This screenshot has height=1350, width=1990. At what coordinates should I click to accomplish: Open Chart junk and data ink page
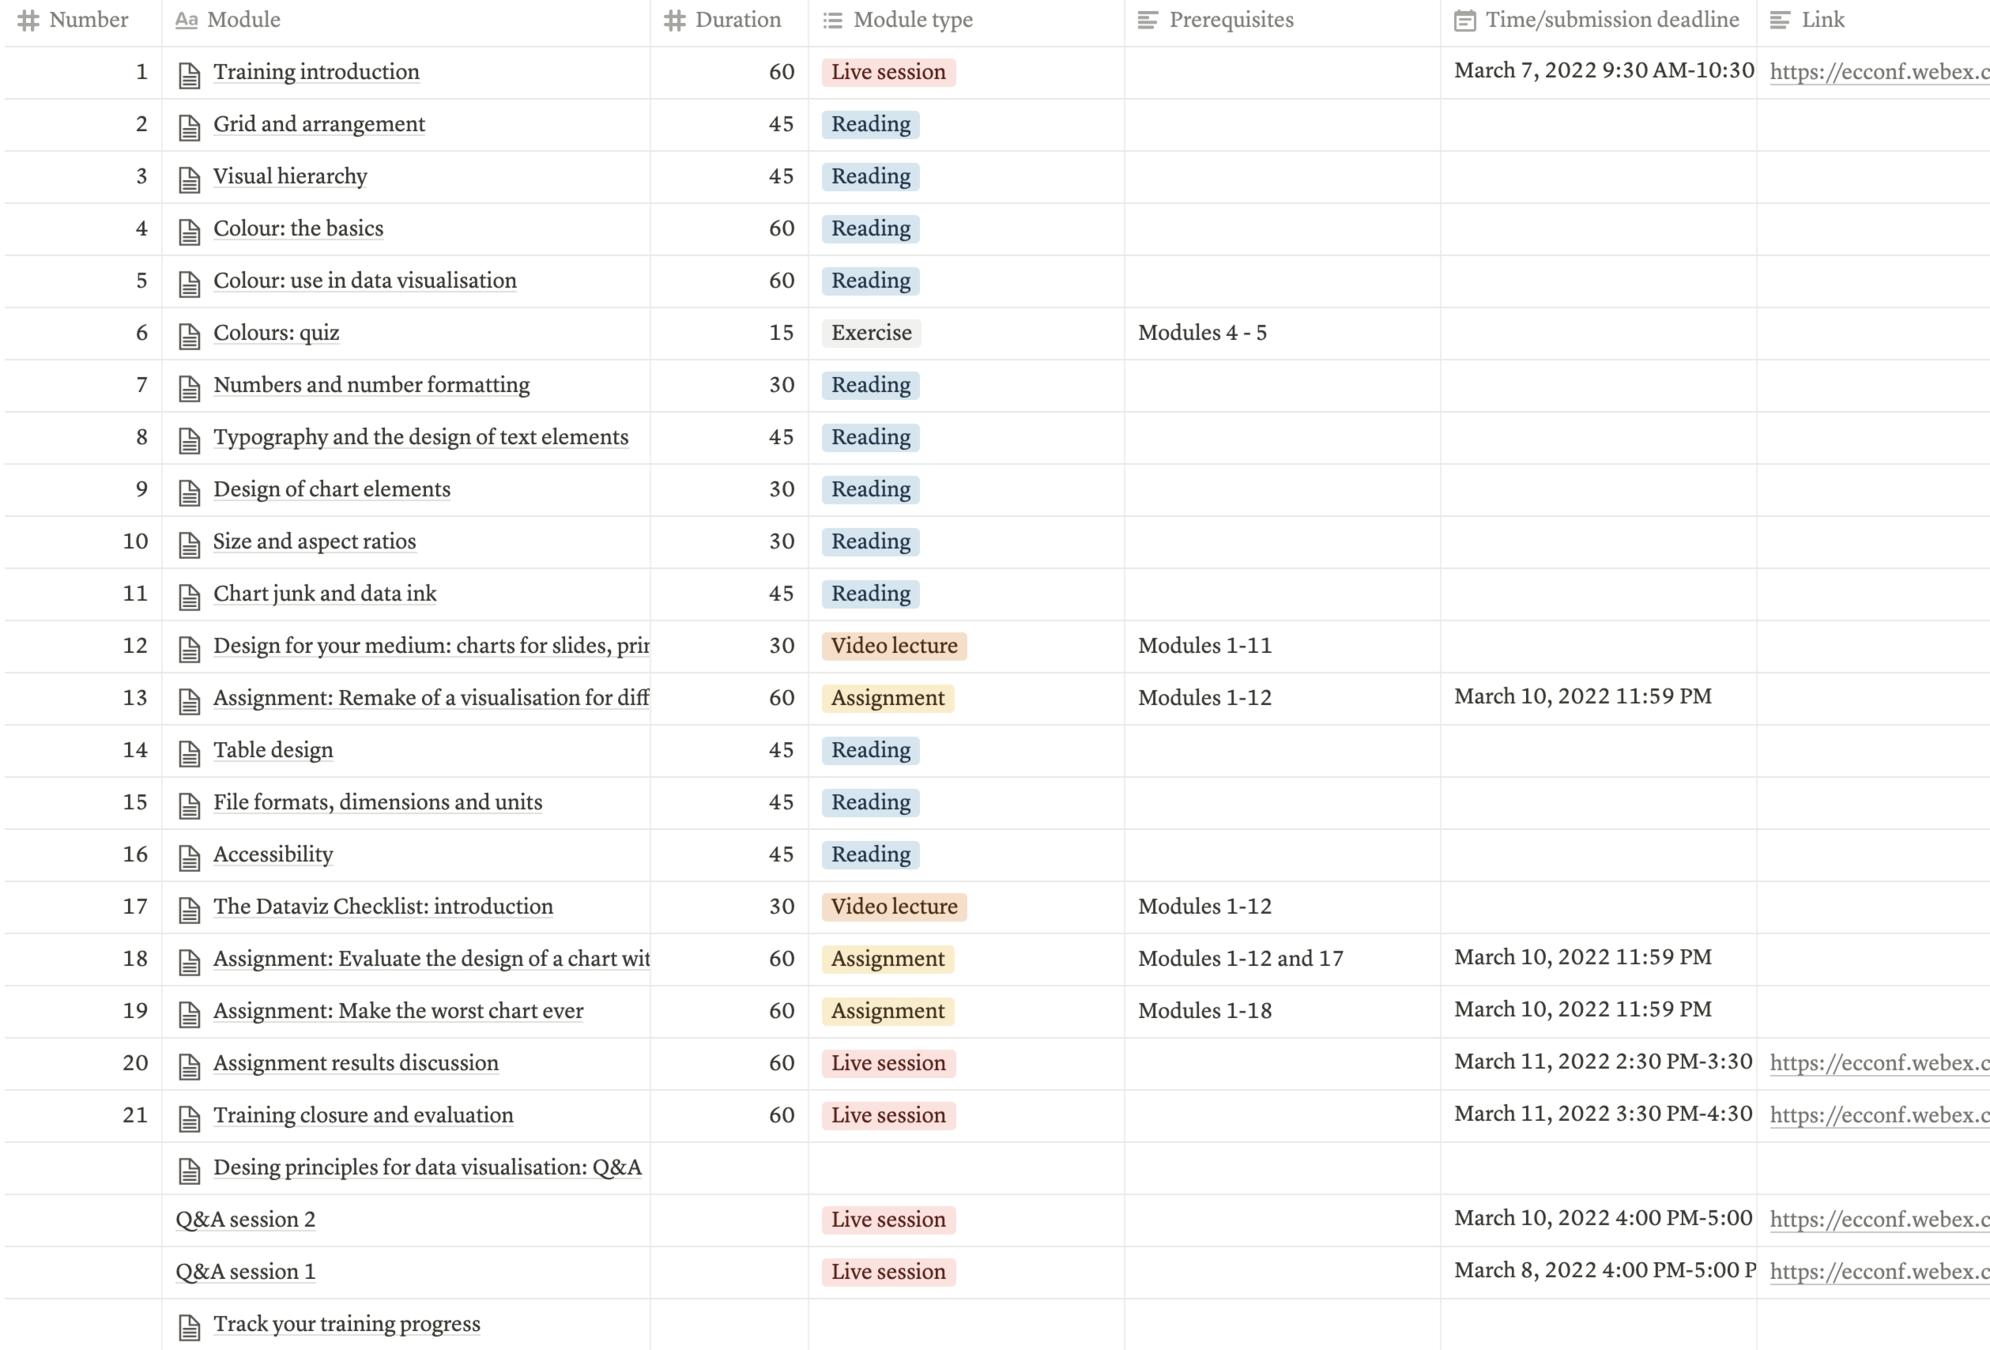[325, 594]
